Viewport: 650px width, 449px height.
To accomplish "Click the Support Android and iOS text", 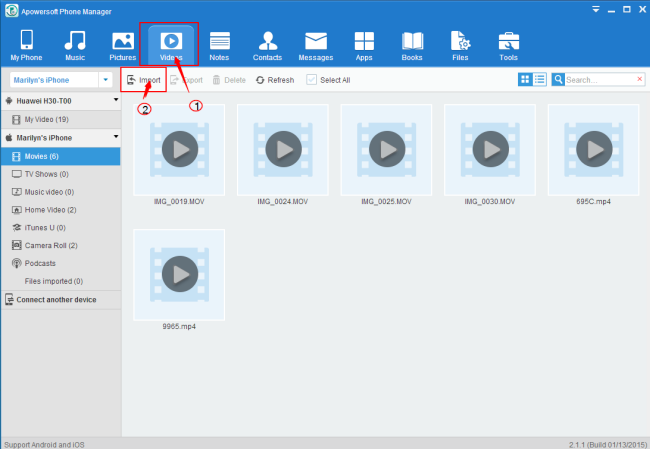I will (x=44, y=445).
